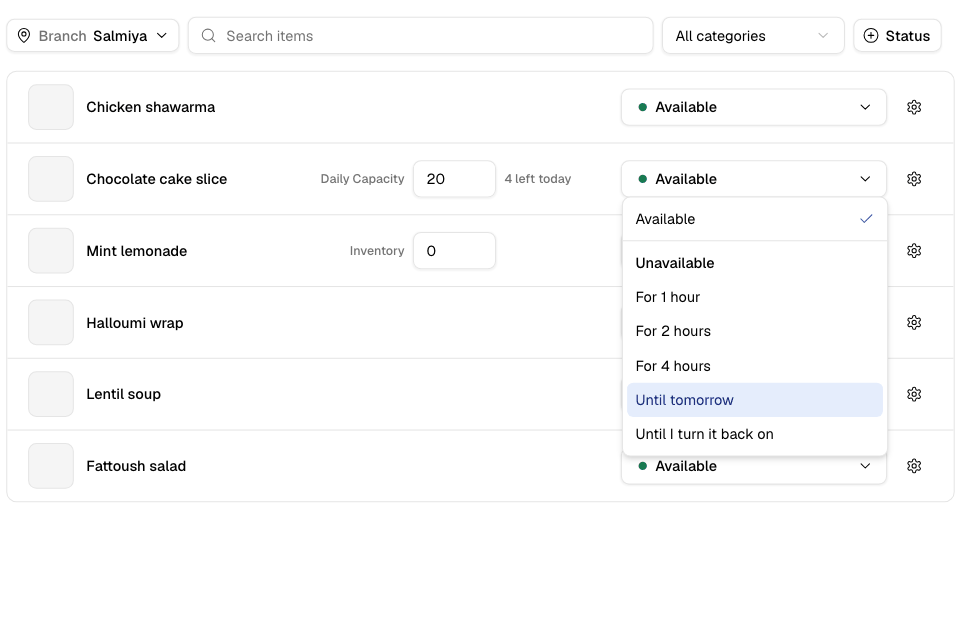Viewport: 960px width, 640px height.
Task: Open settings gear for Lentil soup
Action: [x=913, y=394]
